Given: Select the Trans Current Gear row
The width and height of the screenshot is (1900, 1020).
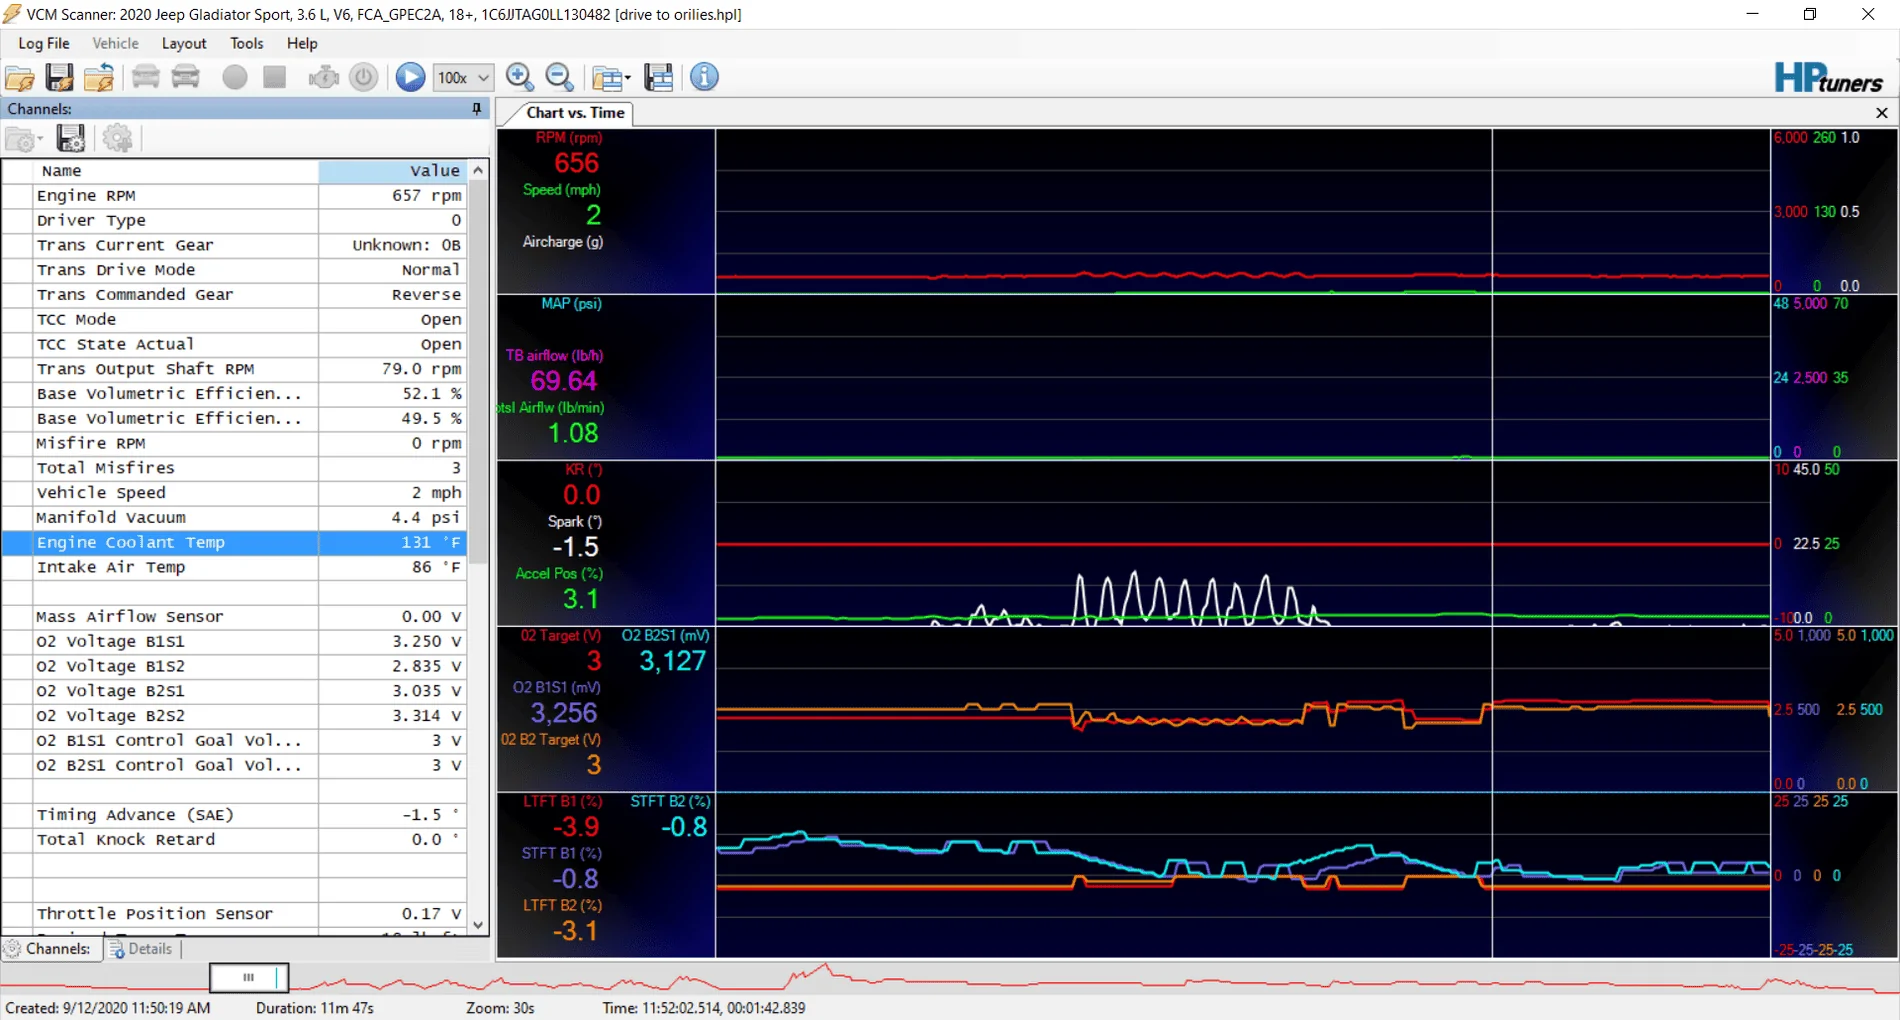Looking at the screenshot, I should coord(235,245).
